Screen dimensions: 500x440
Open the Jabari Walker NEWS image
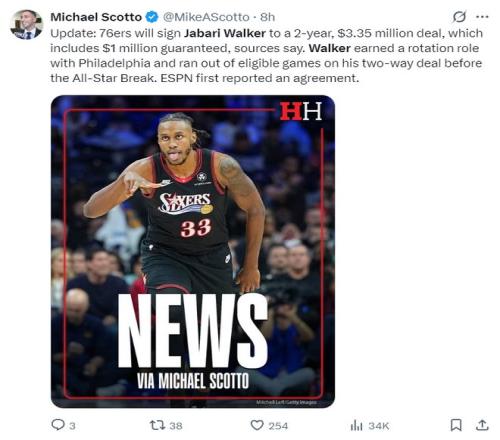[193, 251]
